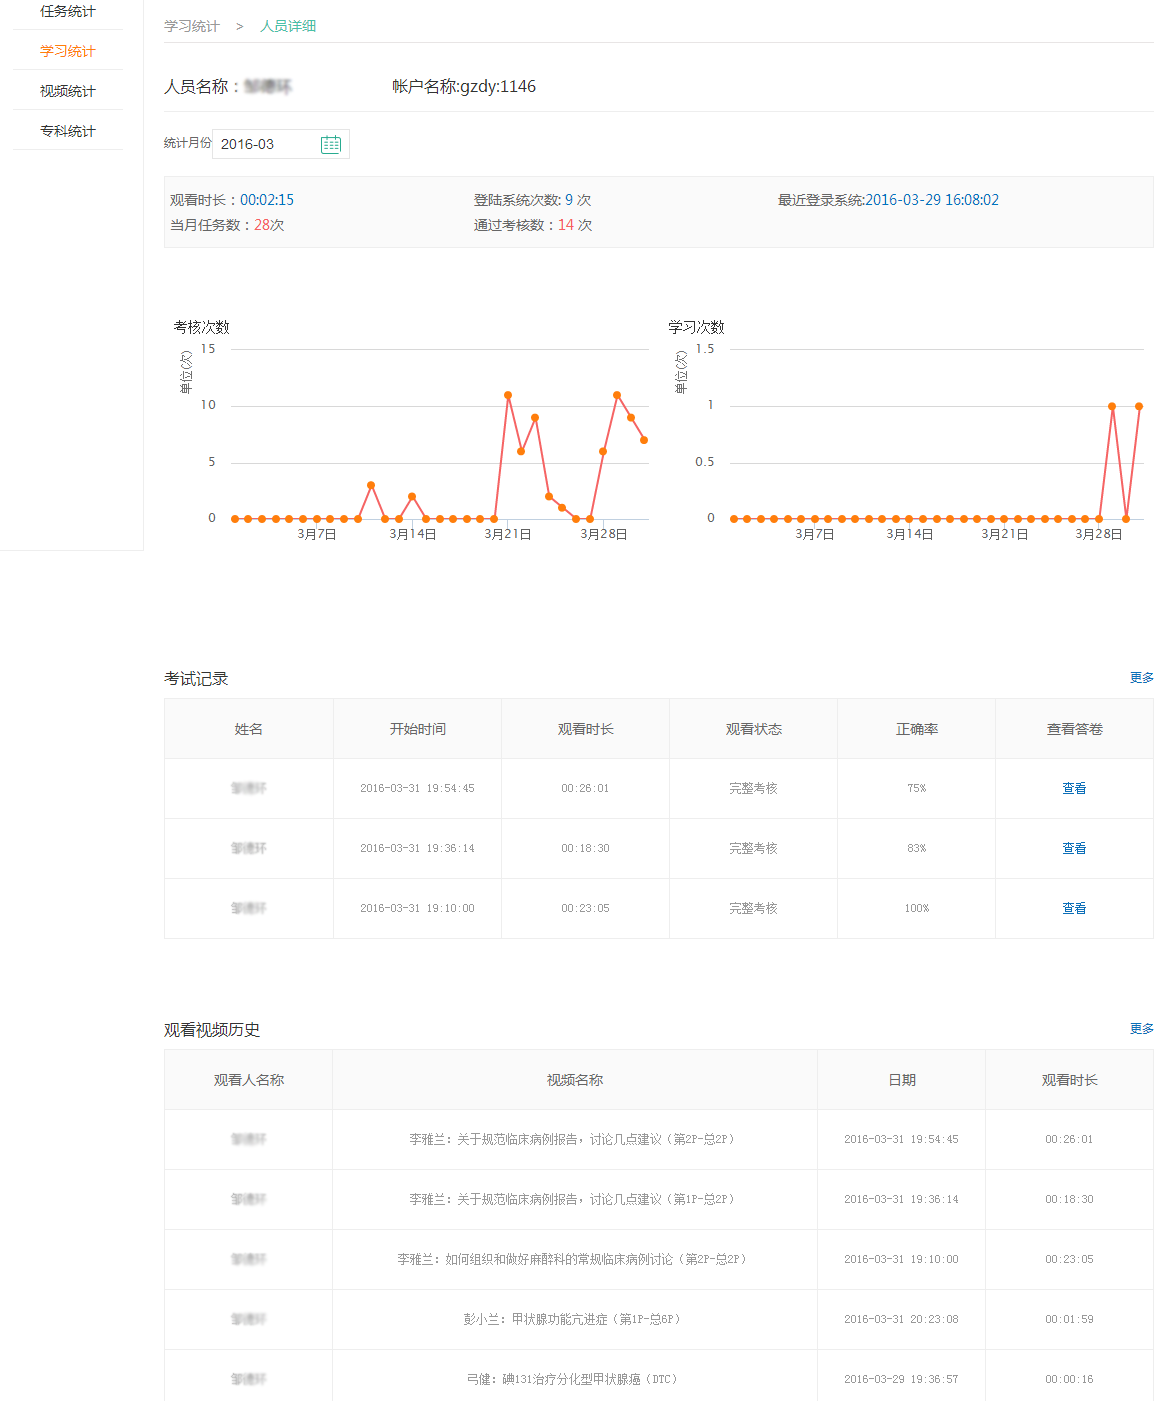1176x1401 pixels.
Task: Click the last data point on 学习次数 chart
Action: point(1139,406)
